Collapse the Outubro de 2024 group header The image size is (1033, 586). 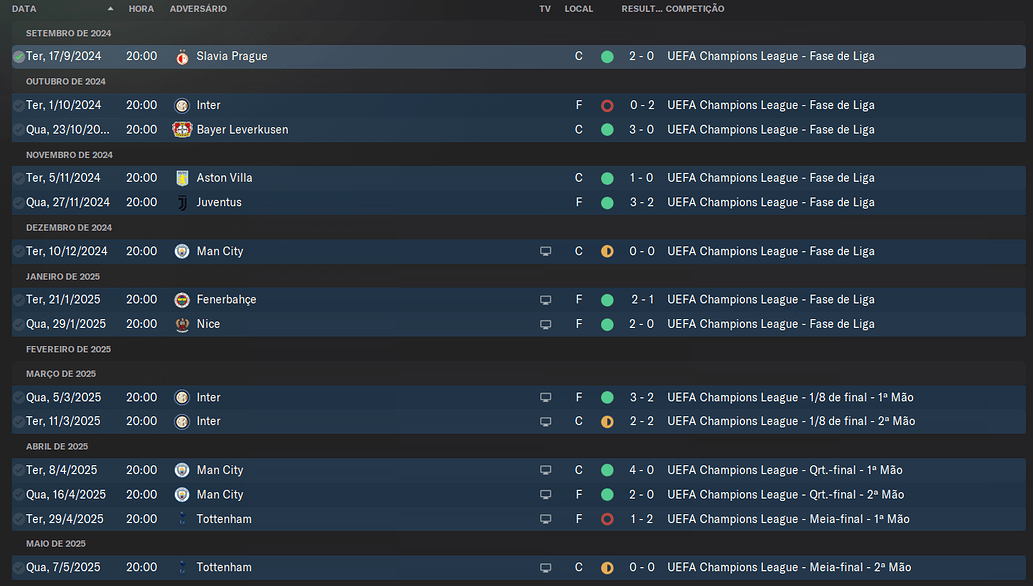tap(66, 81)
